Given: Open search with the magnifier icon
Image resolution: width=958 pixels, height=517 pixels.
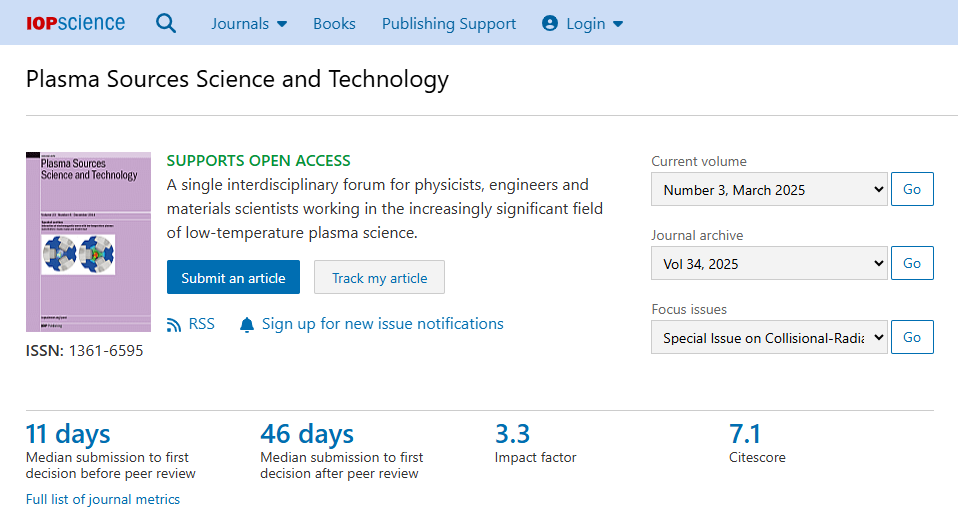Looking at the screenshot, I should (166, 23).
